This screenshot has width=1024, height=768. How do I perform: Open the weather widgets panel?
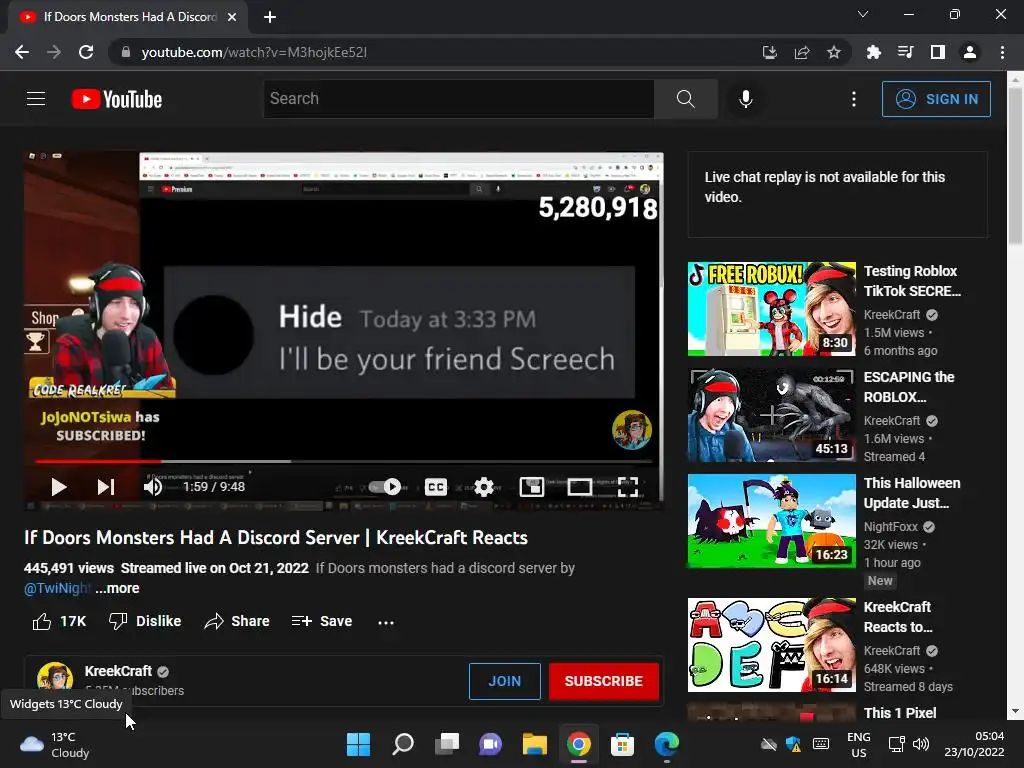pos(55,744)
